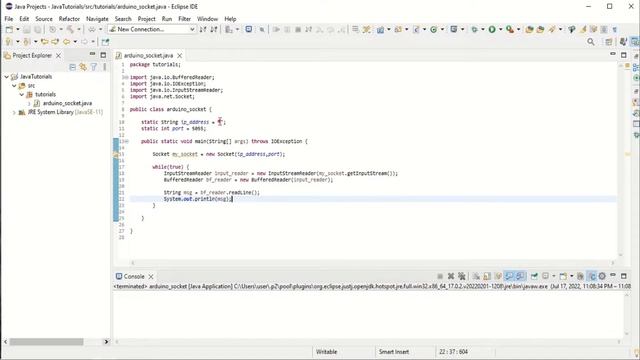Viewport: 640px width, 360px height.
Task: Click the Pin Editor toolbar icon
Action: click(105, 42)
